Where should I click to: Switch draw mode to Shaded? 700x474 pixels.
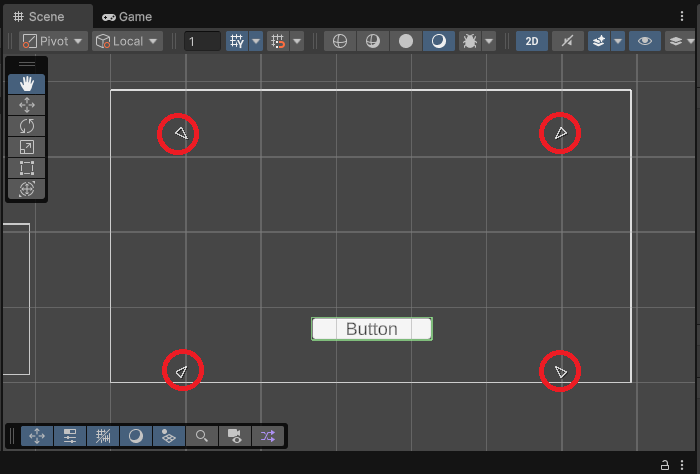click(439, 42)
